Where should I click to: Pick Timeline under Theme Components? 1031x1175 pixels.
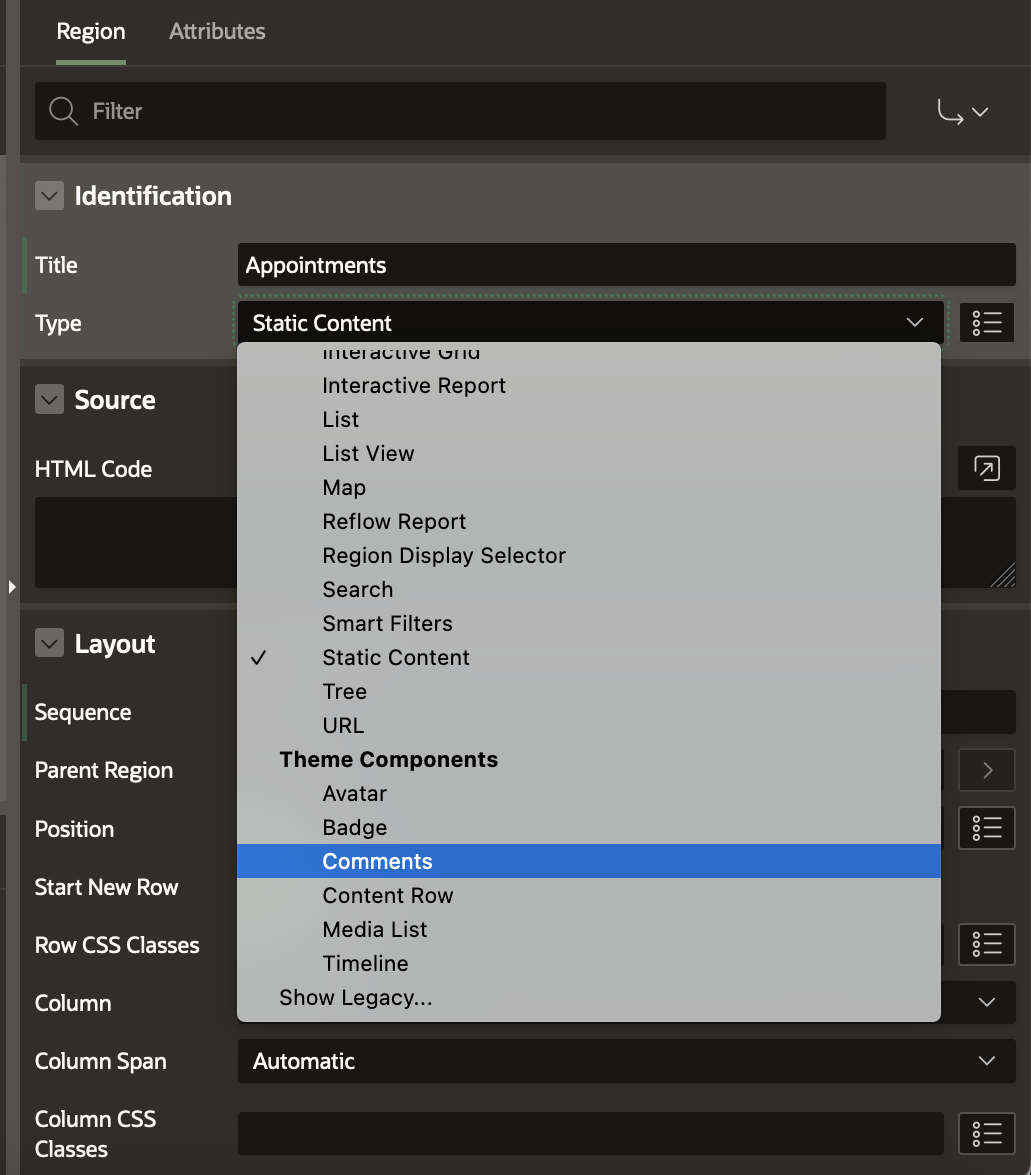point(365,963)
